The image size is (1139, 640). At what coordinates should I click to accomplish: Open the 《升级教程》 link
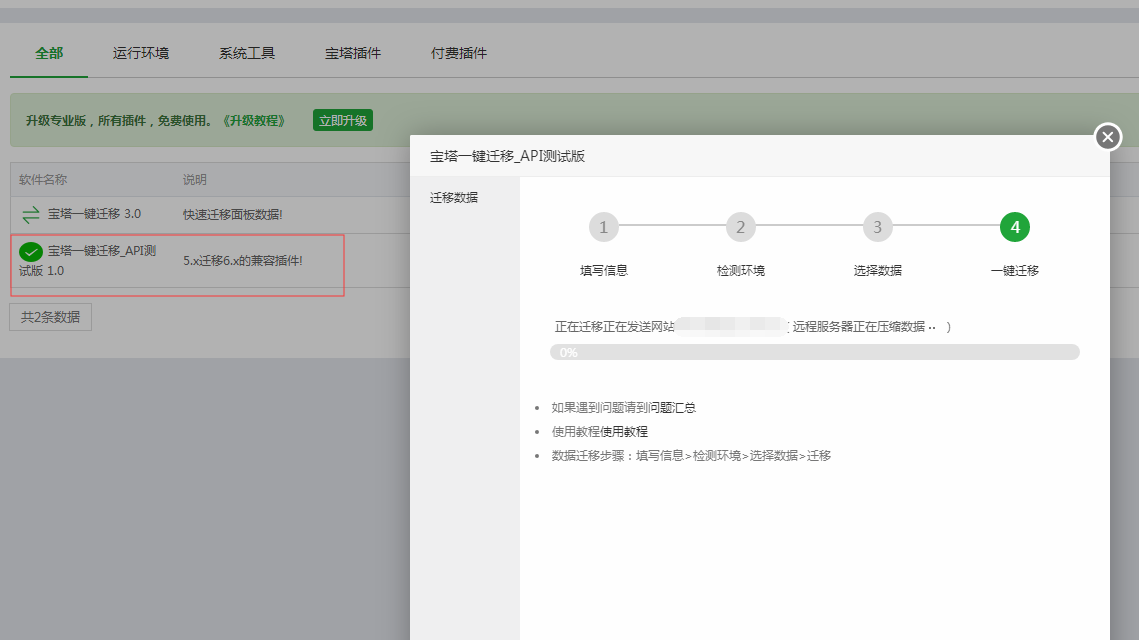point(254,121)
